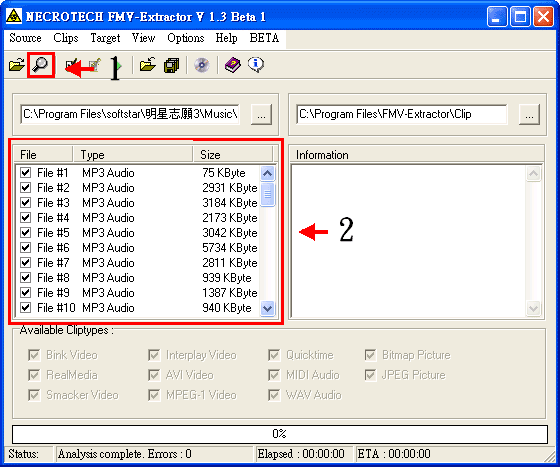Click the source path browse button
The image size is (560, 467).
[261, 115]
